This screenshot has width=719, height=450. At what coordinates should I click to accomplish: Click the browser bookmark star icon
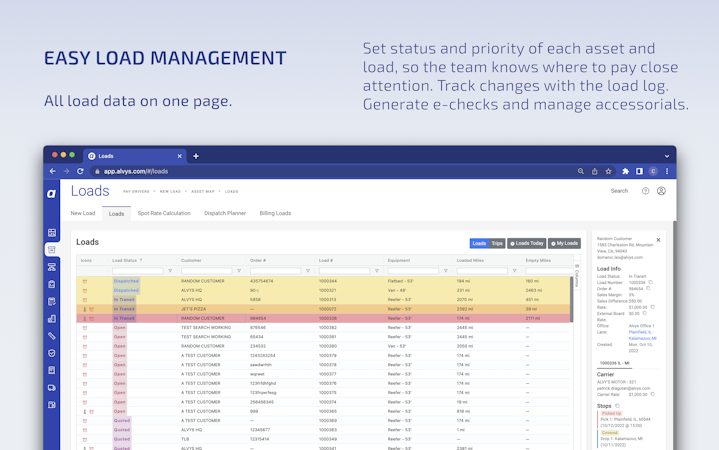tap(608, 171)
